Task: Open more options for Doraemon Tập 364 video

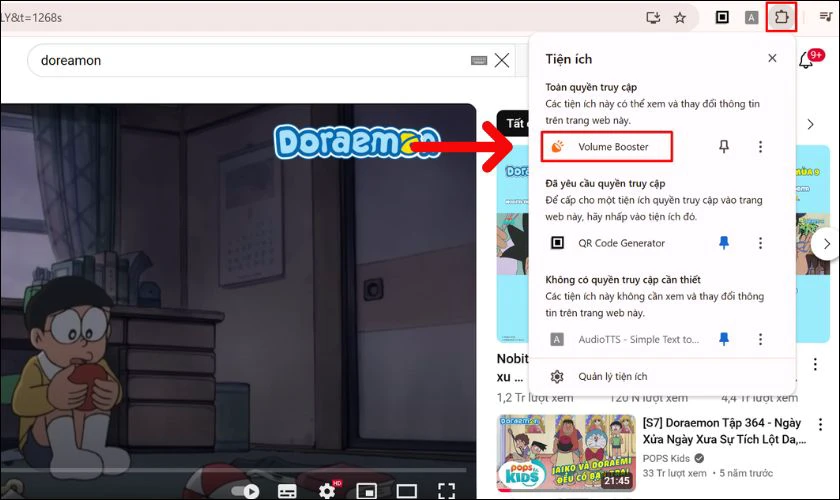Action: point(820,425)
